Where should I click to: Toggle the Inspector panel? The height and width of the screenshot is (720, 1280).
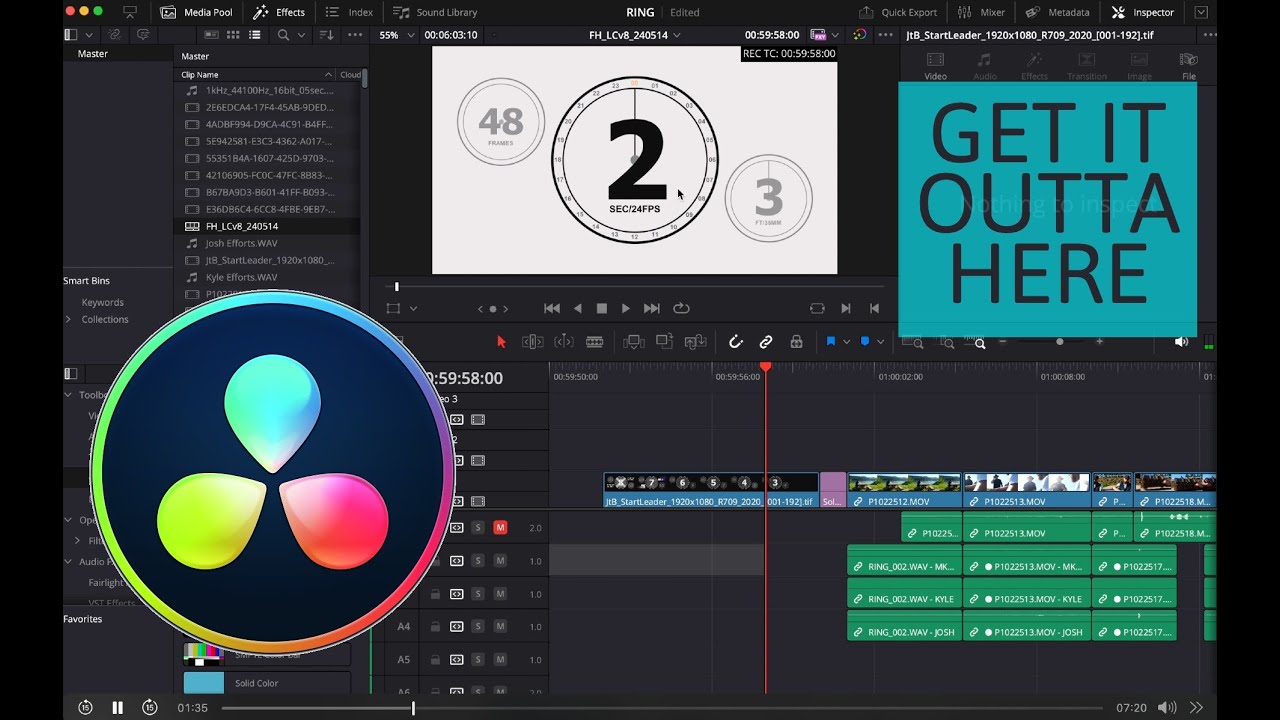pyautogui.click(x=1143, y=12)
